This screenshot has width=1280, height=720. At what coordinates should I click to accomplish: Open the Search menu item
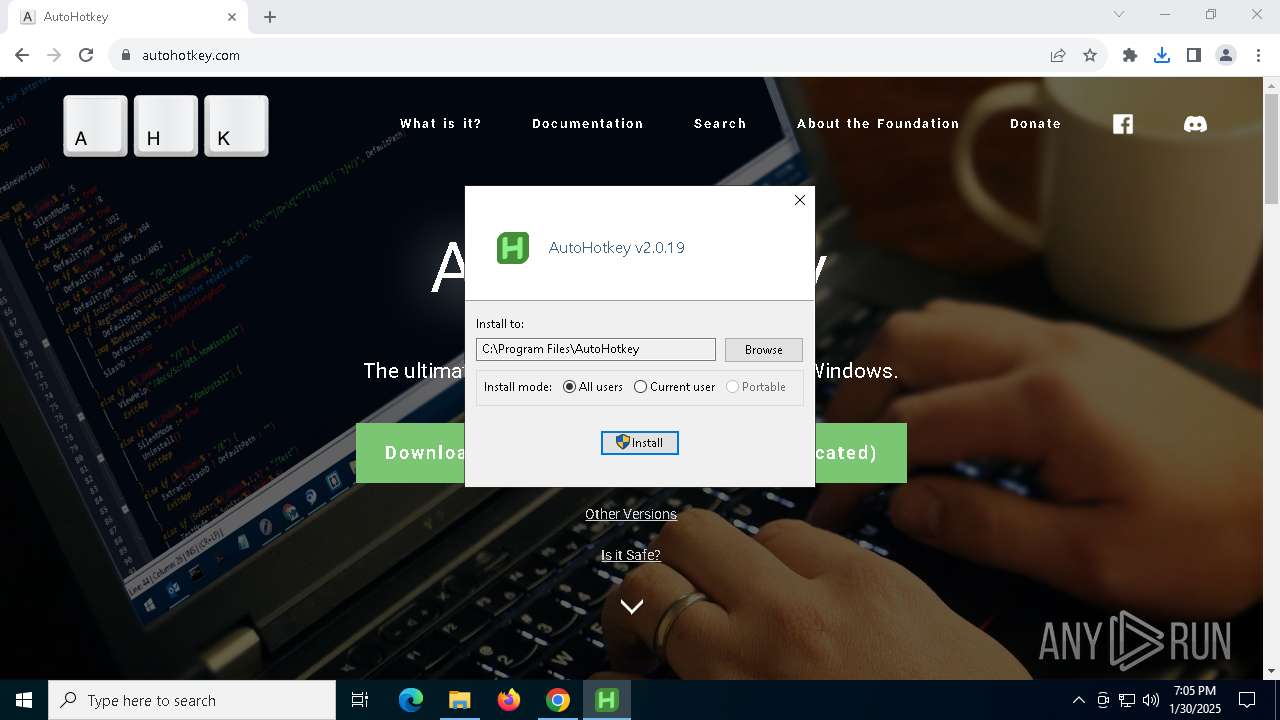pos(720,124)
